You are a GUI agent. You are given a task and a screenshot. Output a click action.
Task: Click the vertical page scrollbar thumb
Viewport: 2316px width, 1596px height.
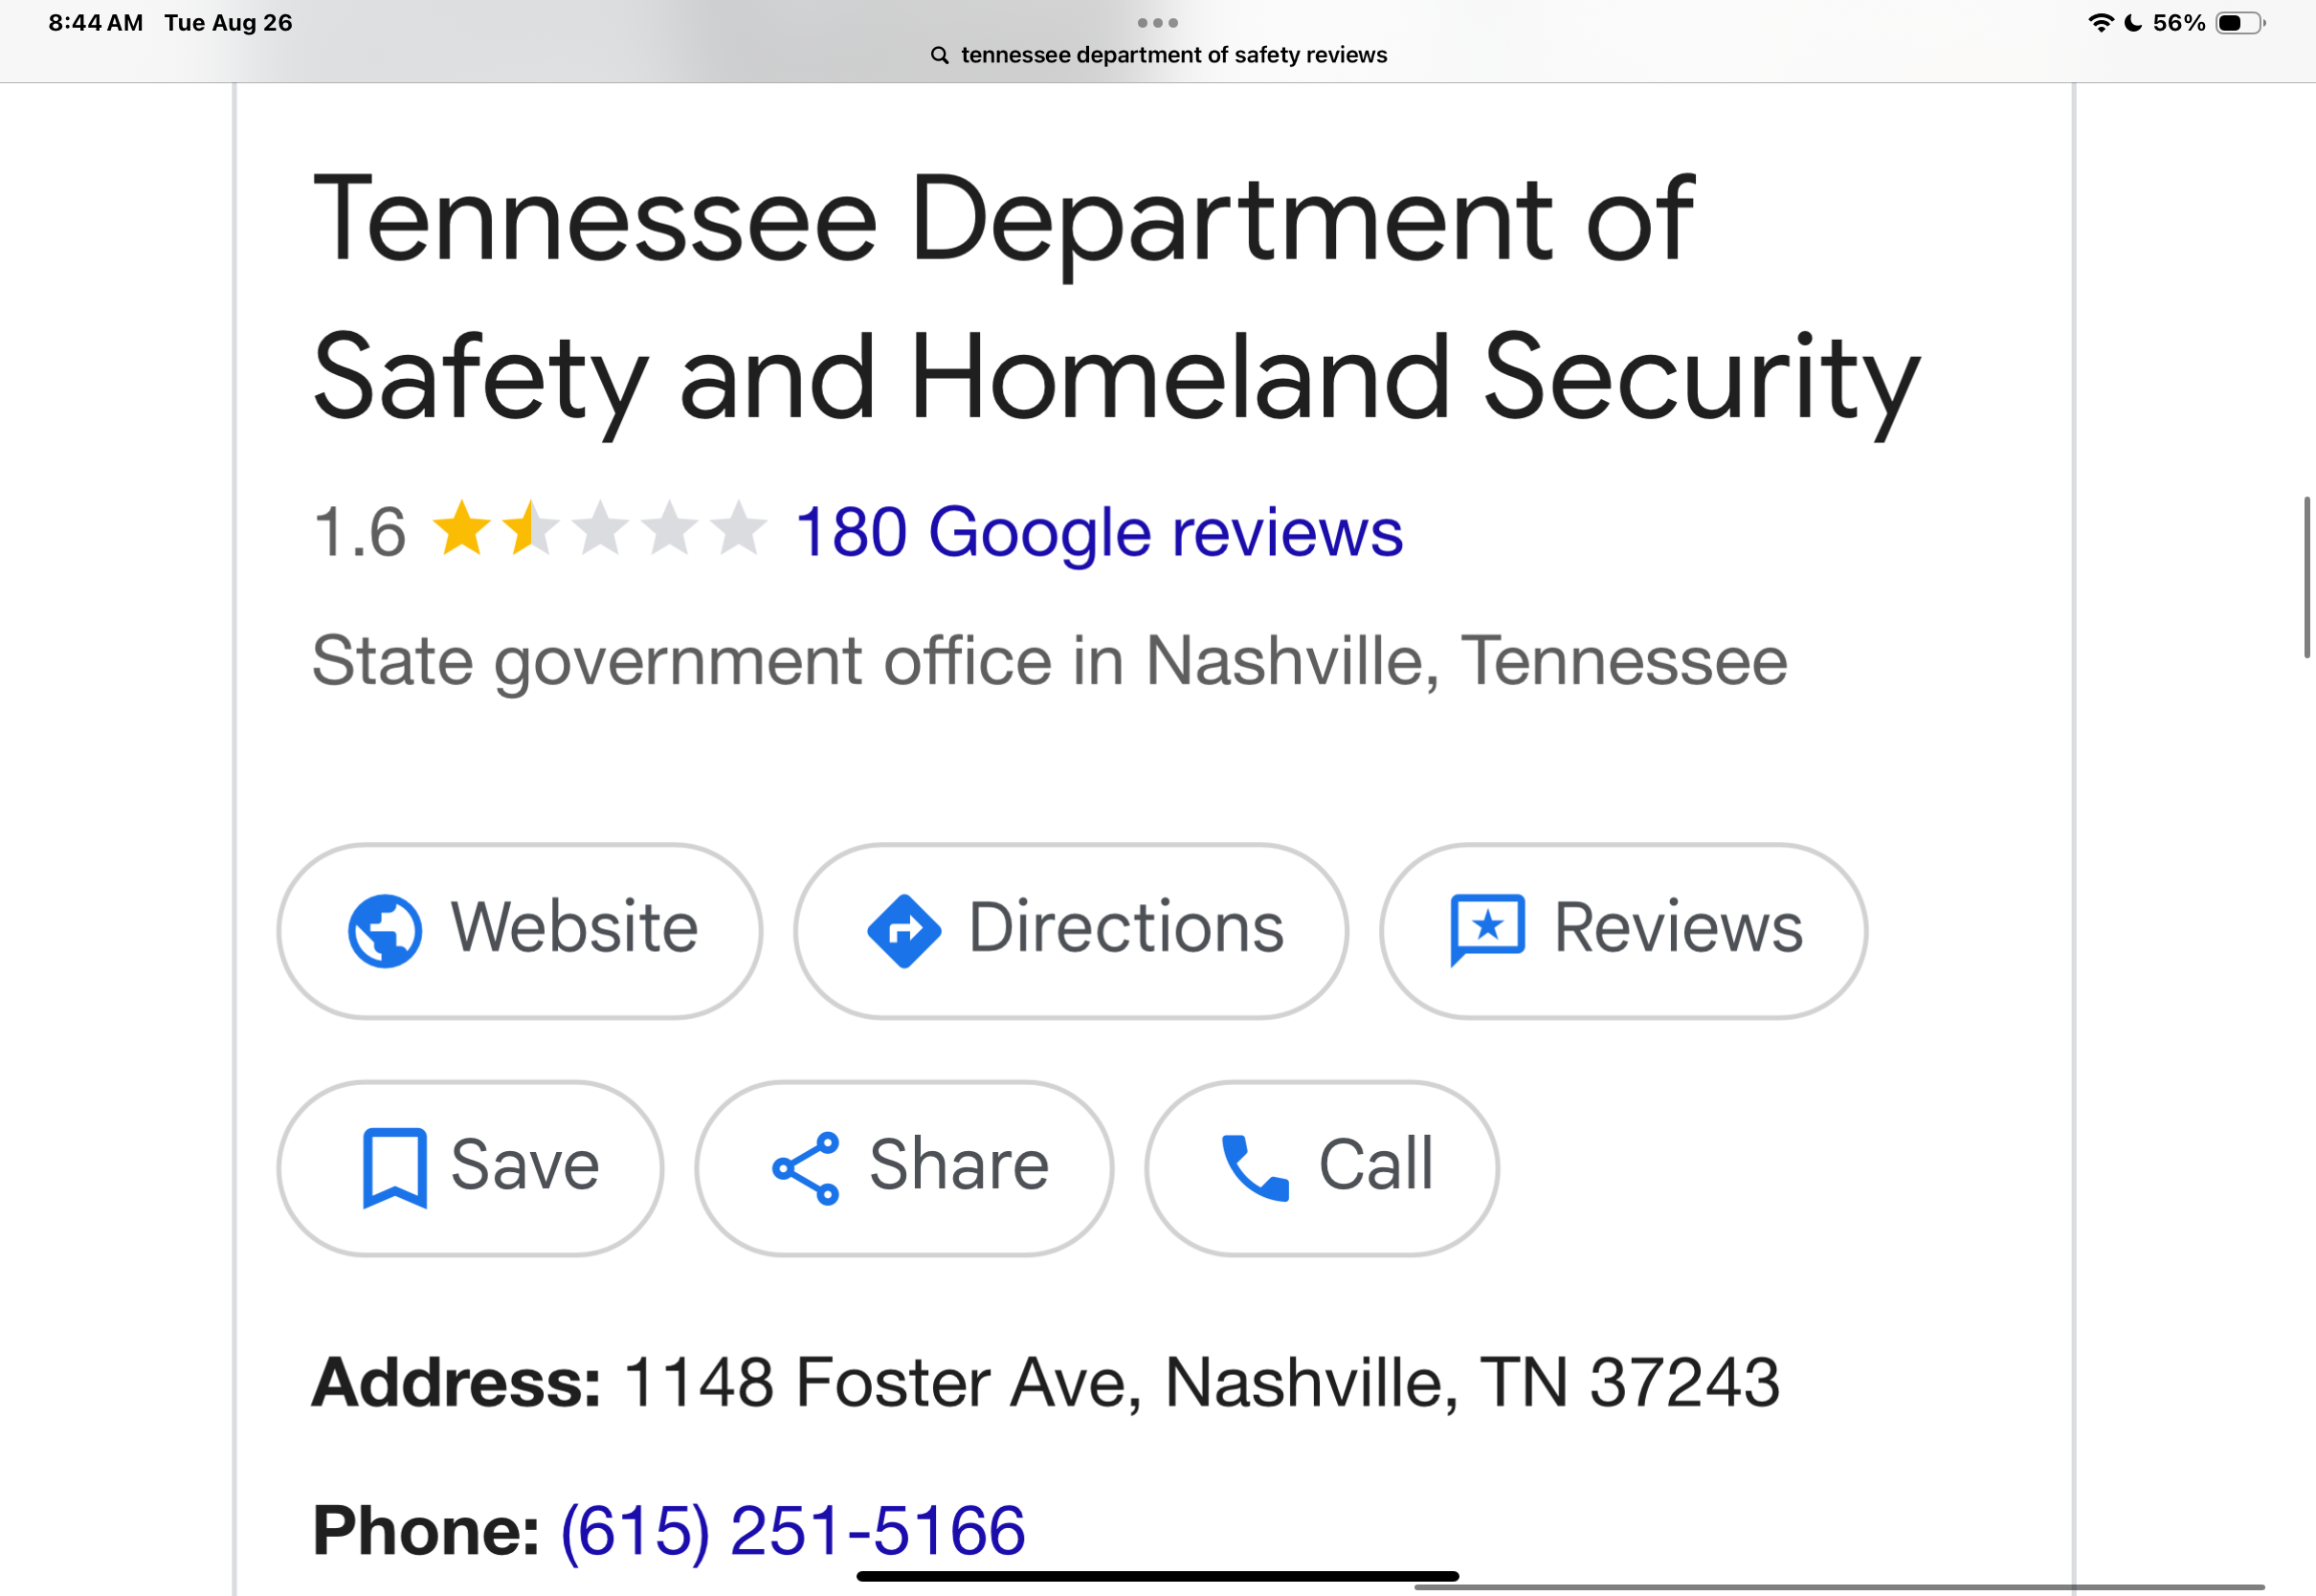pyautogui.click(x=2307, y=577)
